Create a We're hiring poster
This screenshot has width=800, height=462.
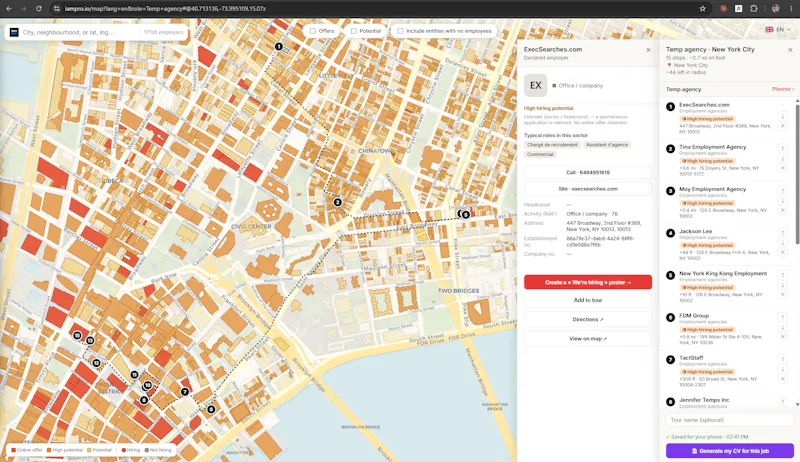pos(588,282)
